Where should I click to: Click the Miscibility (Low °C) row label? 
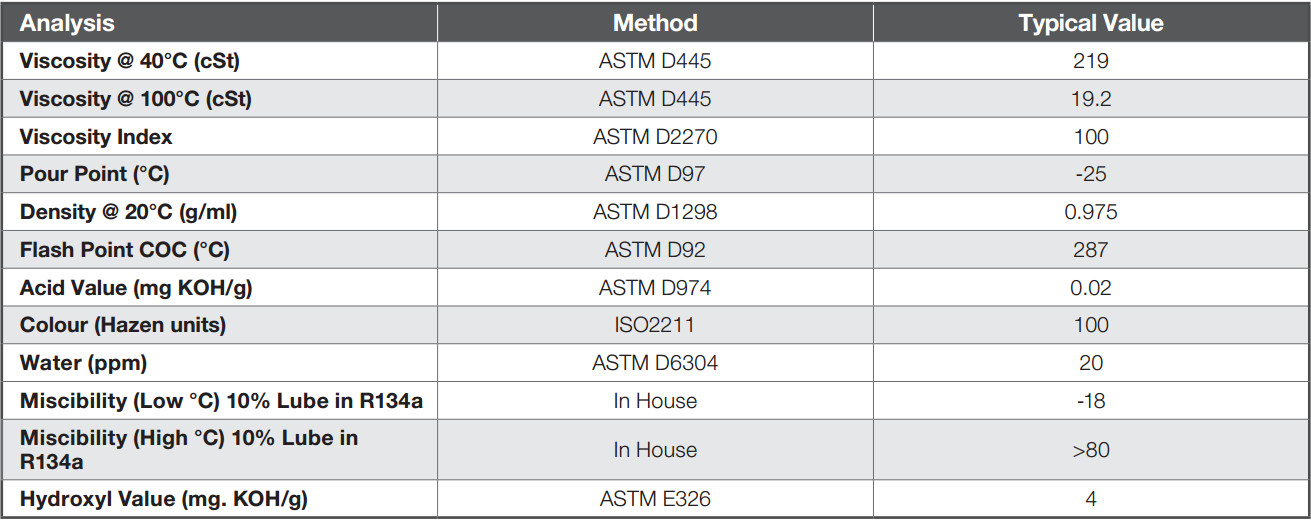point(221,401)
